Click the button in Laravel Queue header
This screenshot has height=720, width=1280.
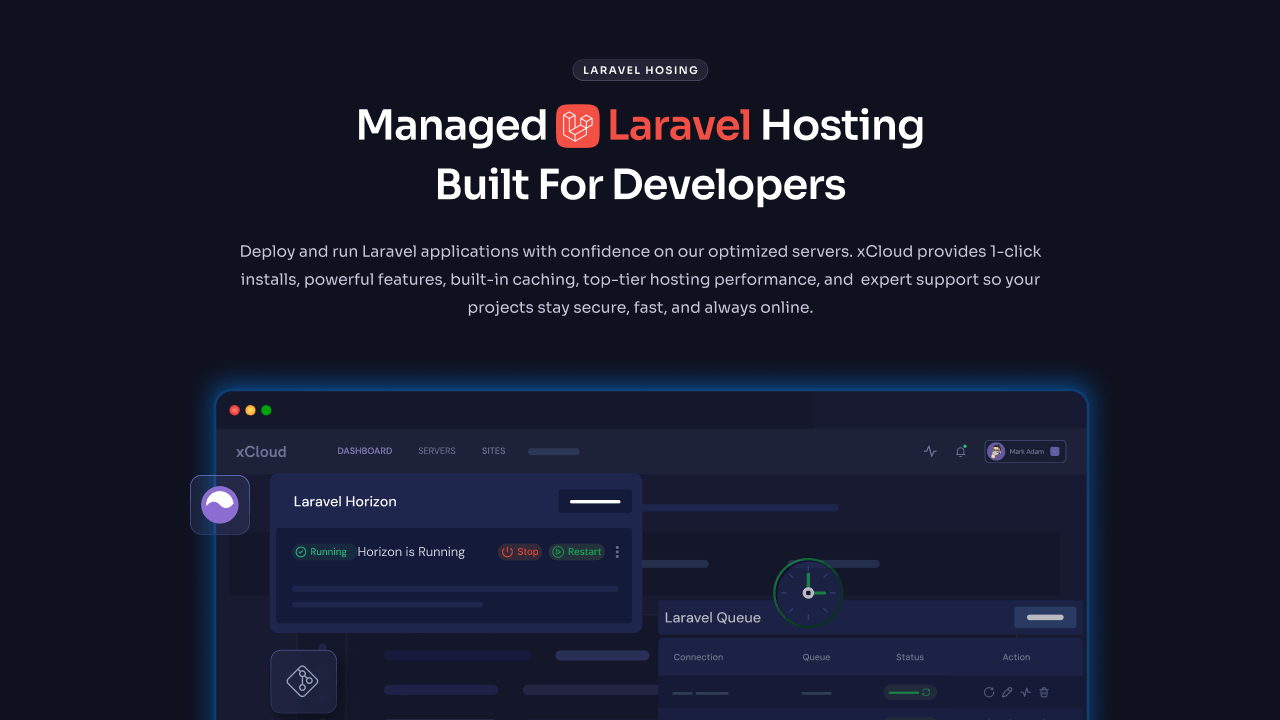pos(1045,617)
